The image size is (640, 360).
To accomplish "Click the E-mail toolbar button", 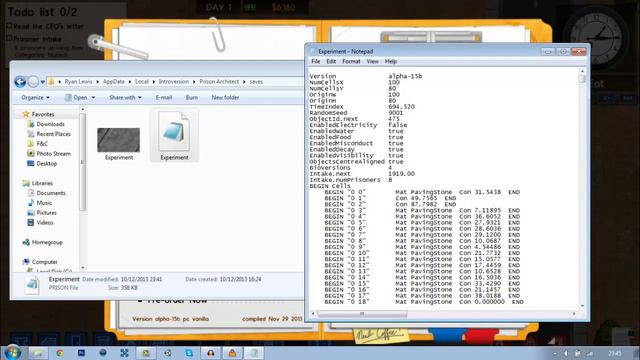I will (164, 98).
